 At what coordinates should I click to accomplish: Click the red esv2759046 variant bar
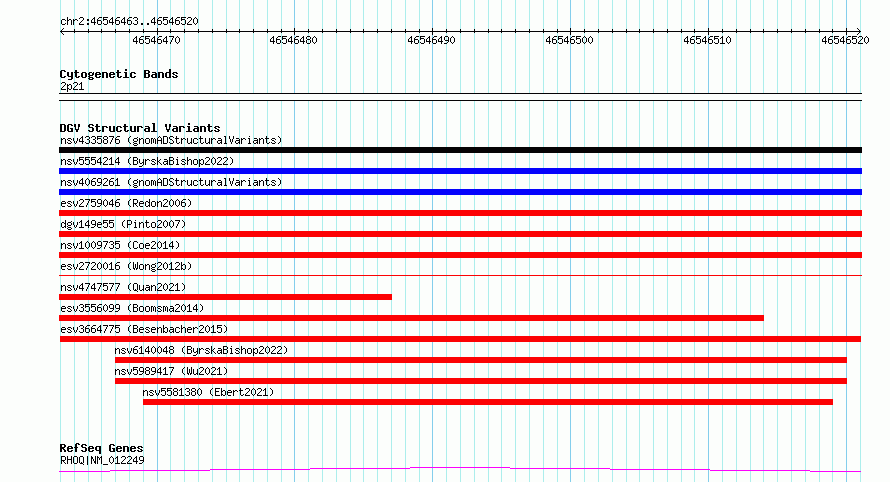pyautogui.click(x=460, y=213)
